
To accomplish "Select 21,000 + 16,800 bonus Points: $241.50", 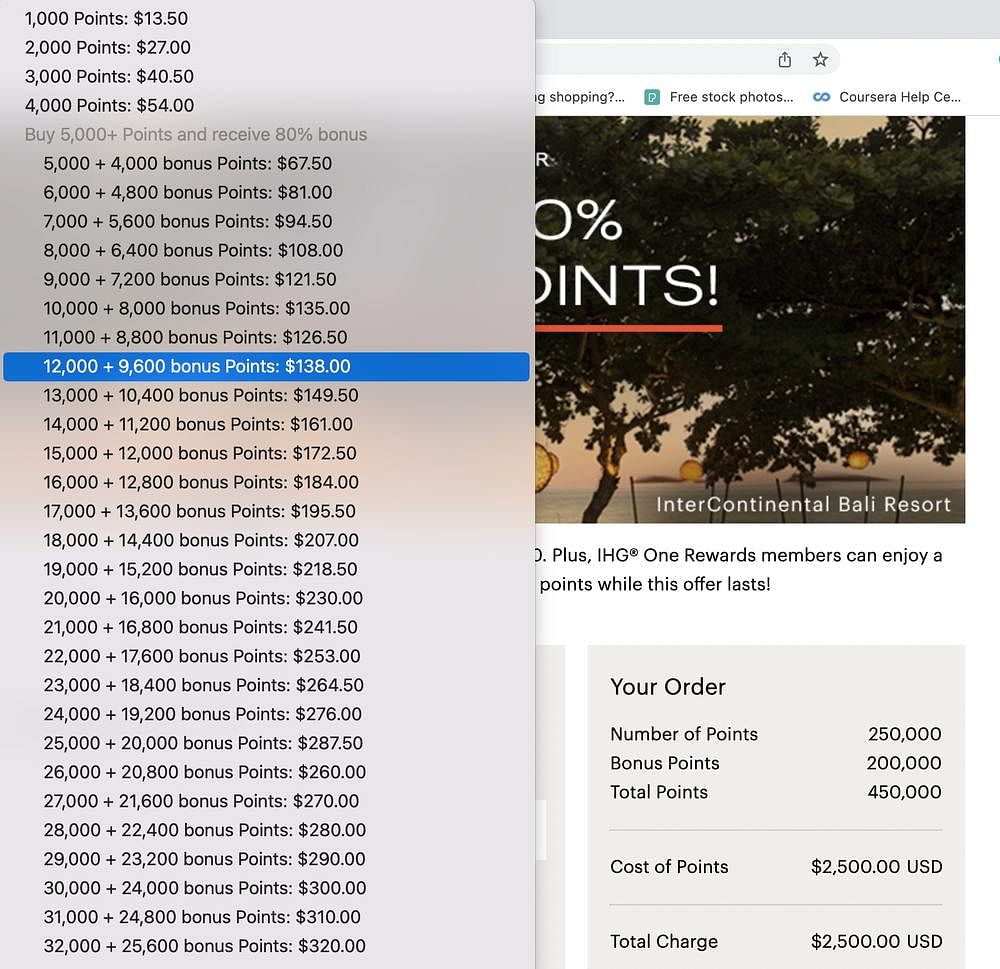I will pyautogui.click(x=267, y=627).
